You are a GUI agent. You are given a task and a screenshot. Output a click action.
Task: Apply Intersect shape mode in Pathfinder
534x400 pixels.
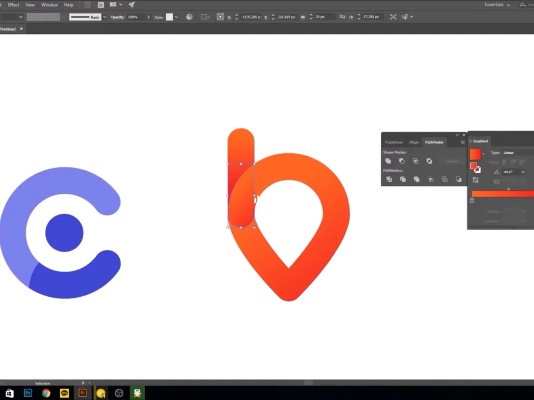click(415, 161)
